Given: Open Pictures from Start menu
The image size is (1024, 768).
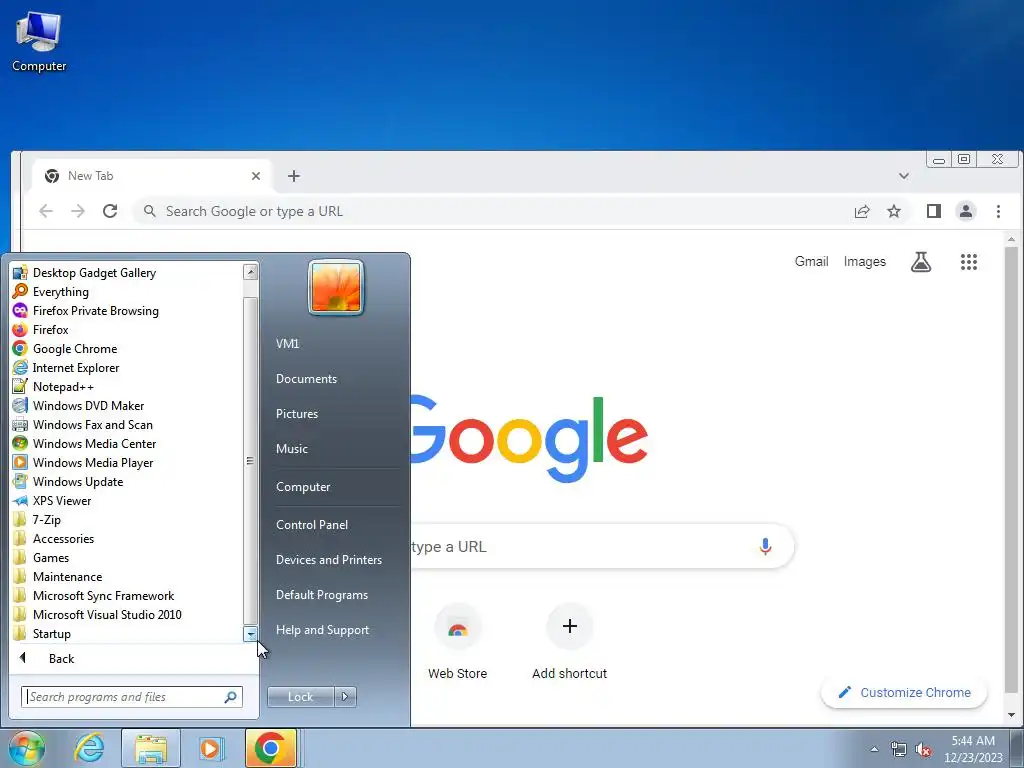Looking at the screenshot, I should click(x=297, y=414).
